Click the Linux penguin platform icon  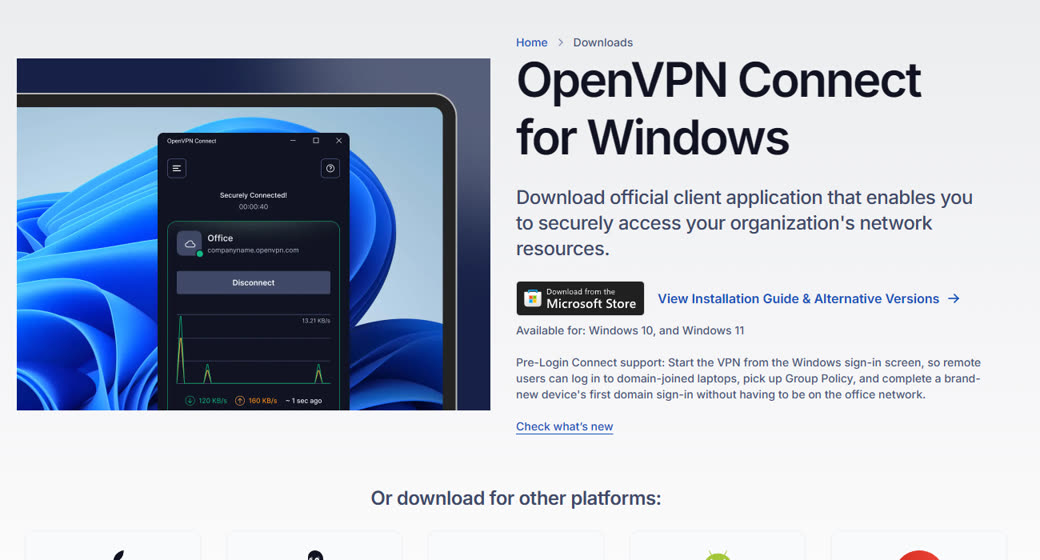(315, 555)
